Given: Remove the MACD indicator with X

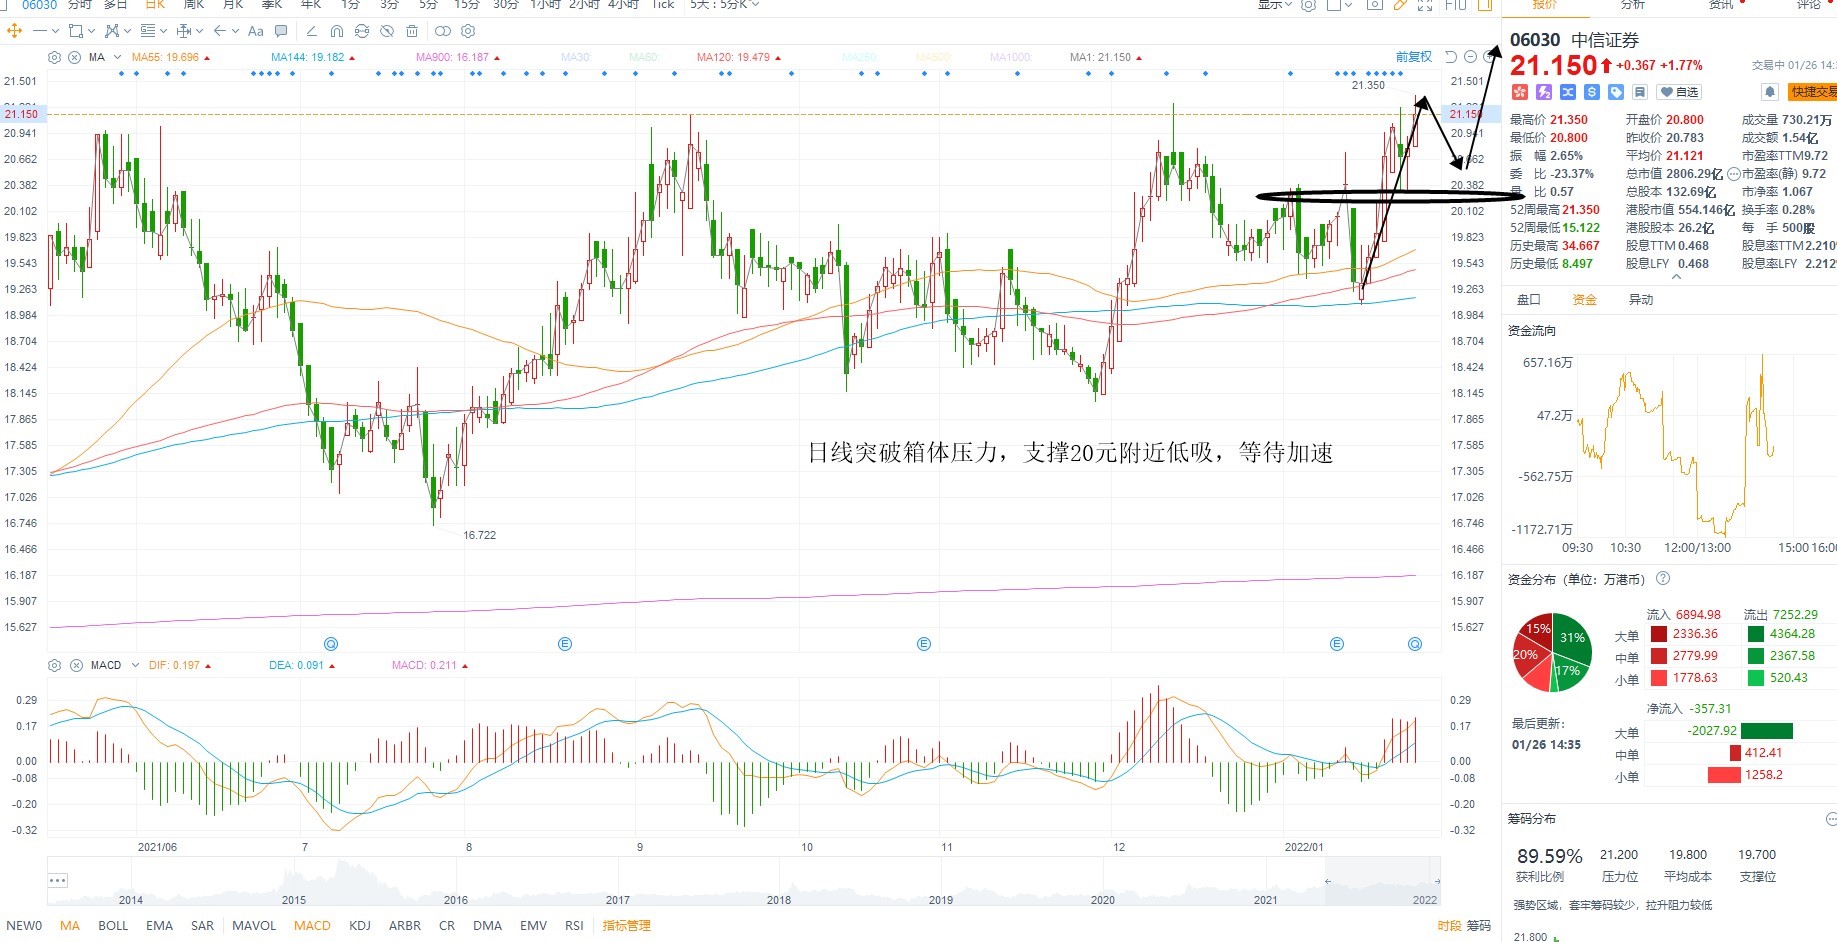Looking at the screenshot, I should [x=74, y=665].
